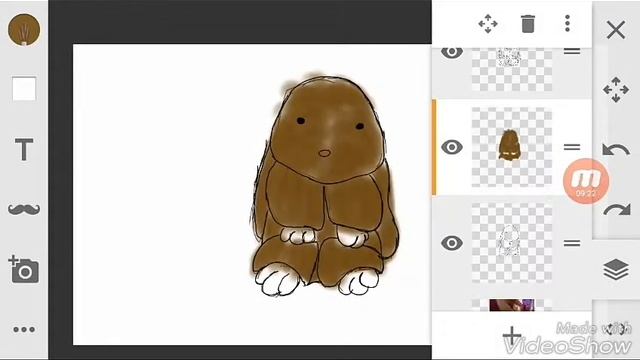Tap the white square eraser swatch
This screenshot has height=360, width=640.
[24, 89]
